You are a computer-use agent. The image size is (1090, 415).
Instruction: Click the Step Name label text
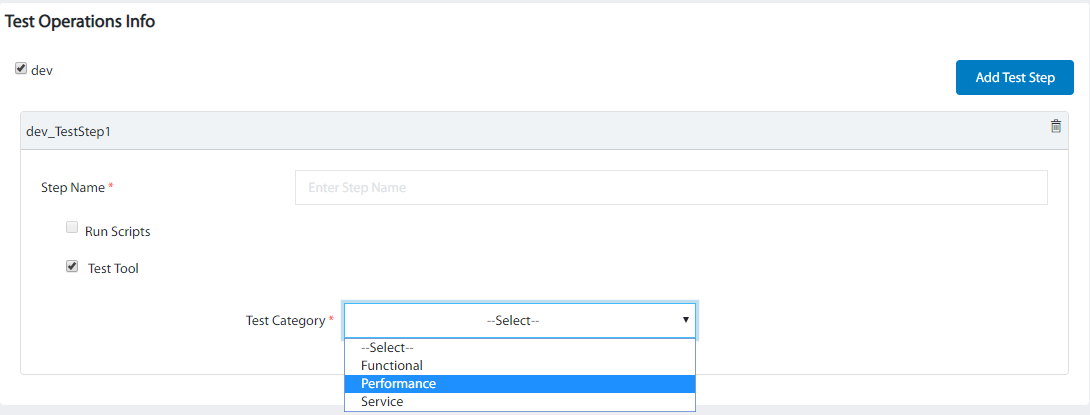point(73,187)
